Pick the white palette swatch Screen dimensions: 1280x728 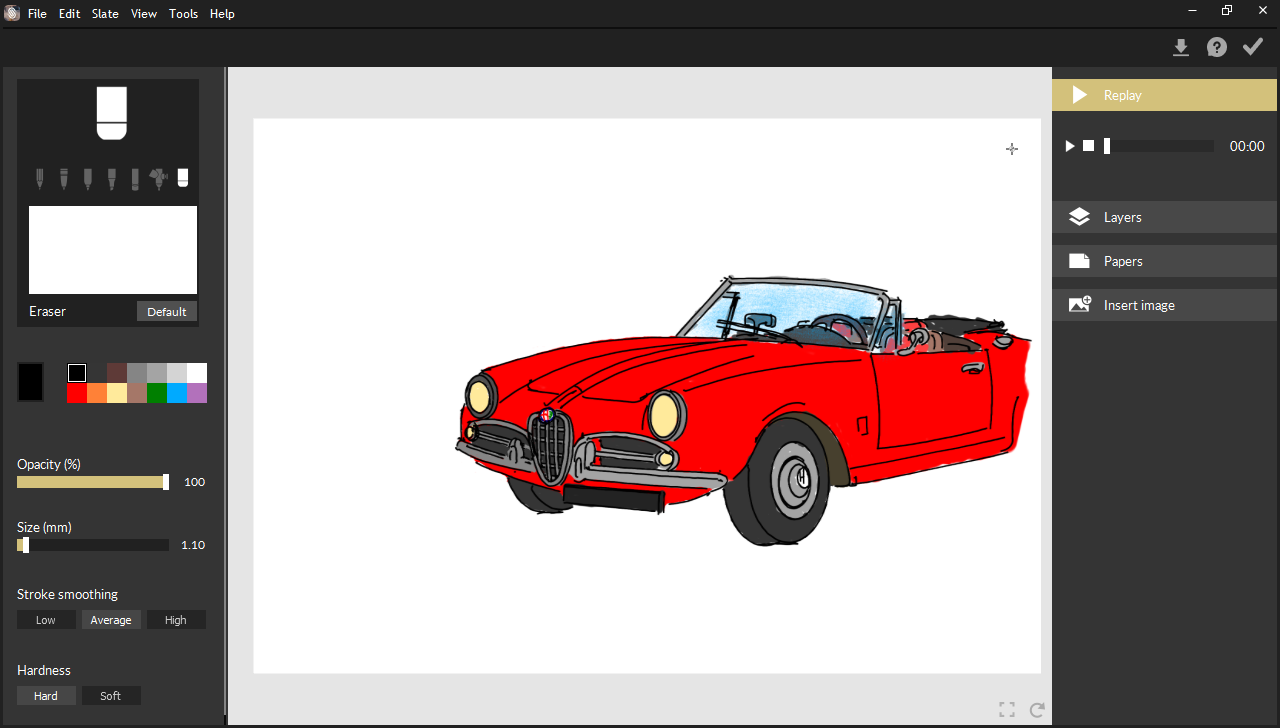[197, 373]
